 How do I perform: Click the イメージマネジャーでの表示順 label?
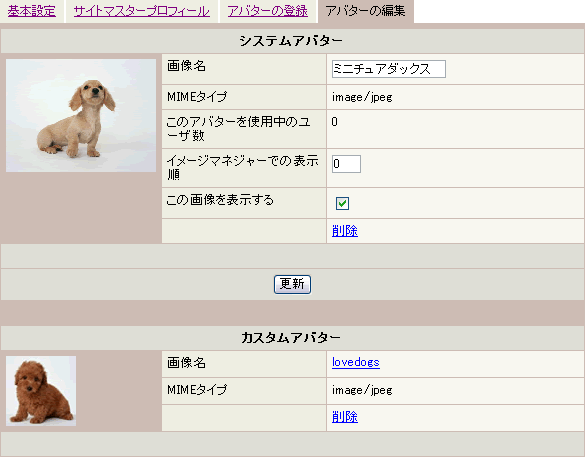click(243, 168)
